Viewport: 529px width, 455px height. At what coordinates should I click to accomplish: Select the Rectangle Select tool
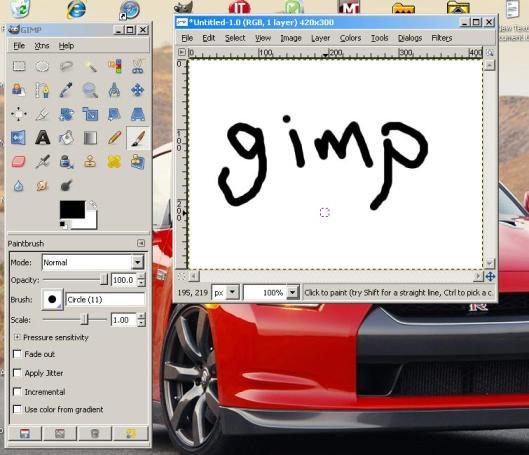coord(19,66)
